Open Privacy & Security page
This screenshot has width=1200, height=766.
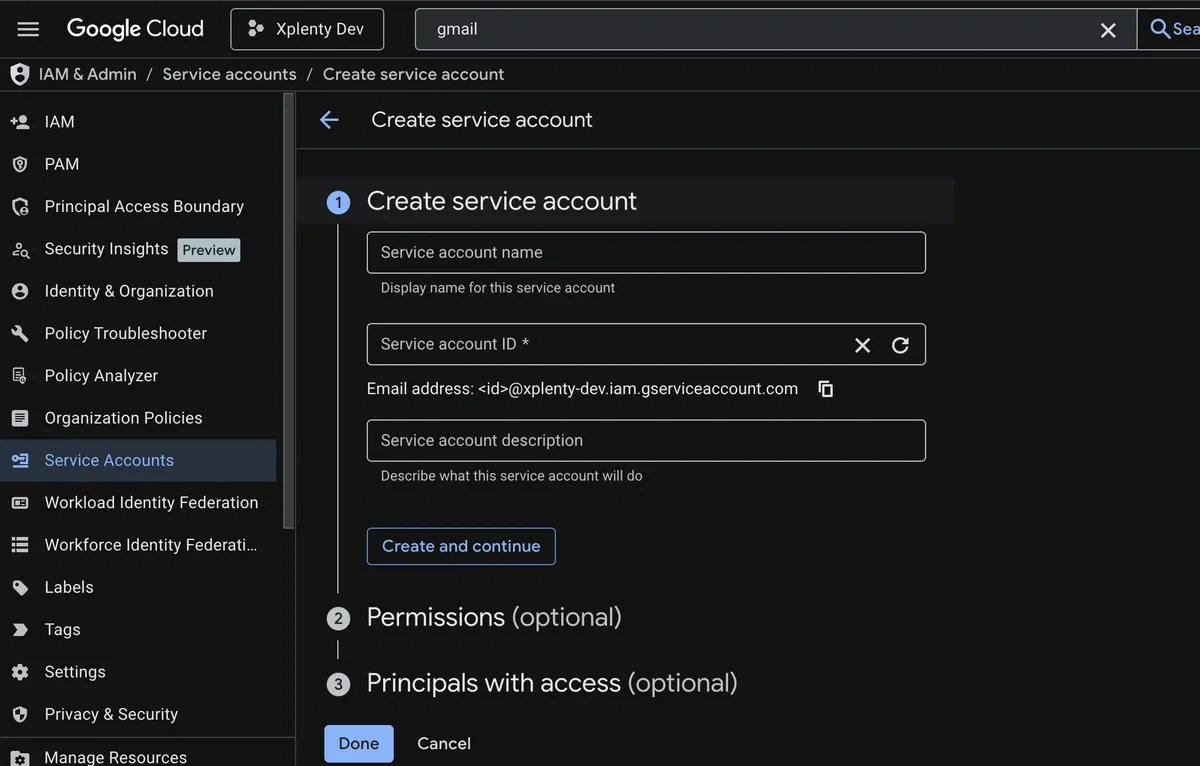pyautogui.click(x=111, y=714)
